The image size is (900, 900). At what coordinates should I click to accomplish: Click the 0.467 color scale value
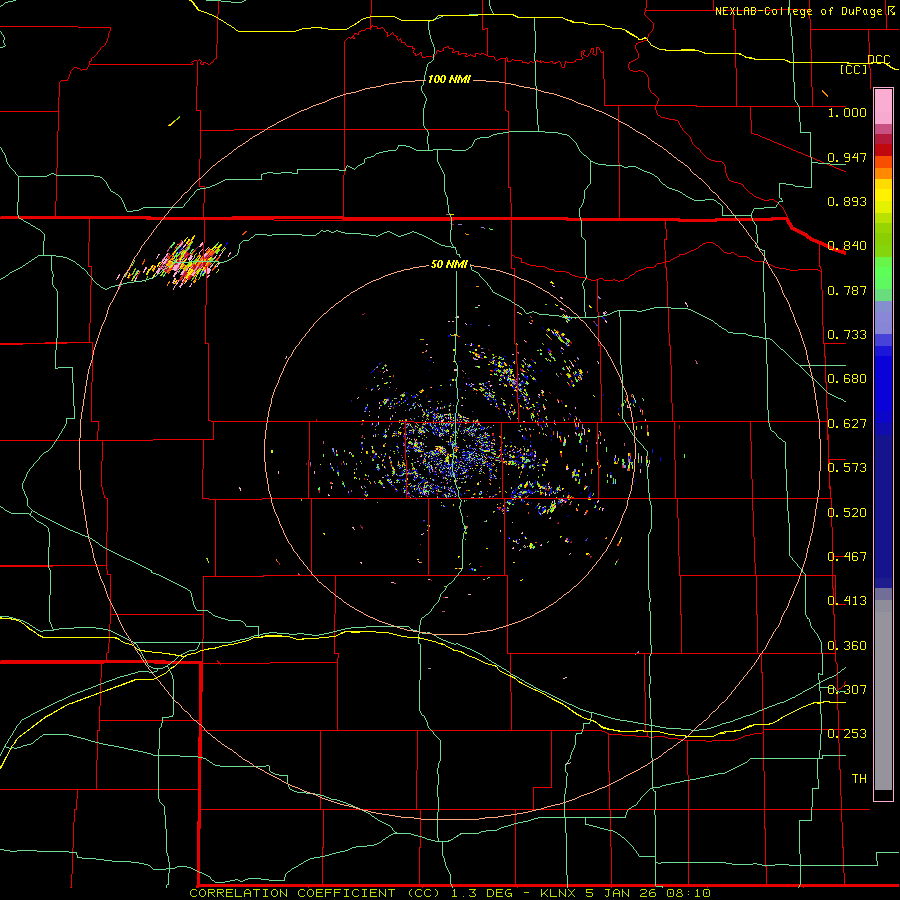[847, 557]
